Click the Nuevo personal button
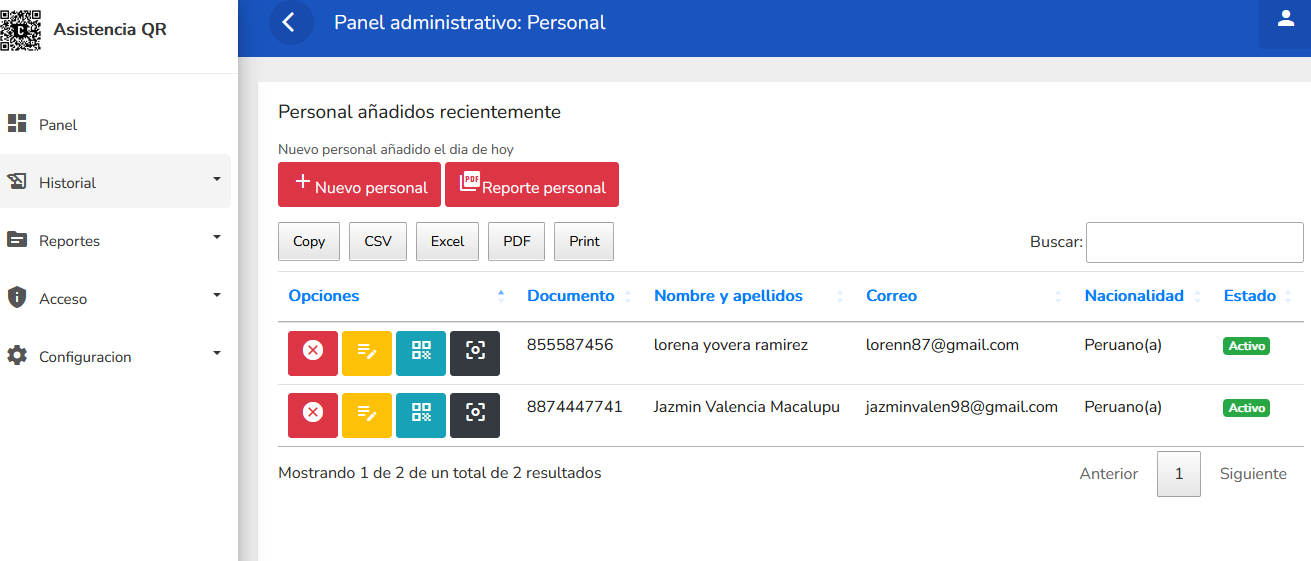The image size is (1311, 561). pyautogui.click(x=359, y=185)
